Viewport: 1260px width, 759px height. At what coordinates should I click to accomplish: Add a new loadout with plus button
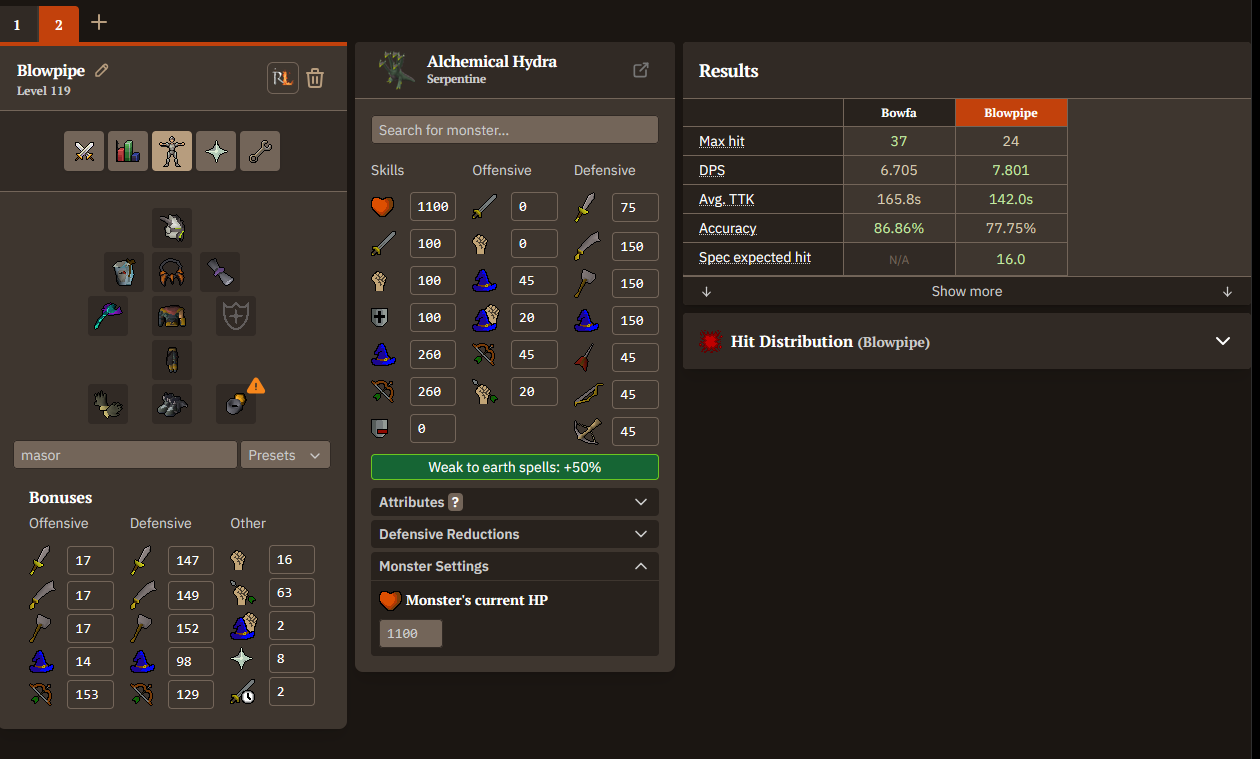click(x=99, y=22)
